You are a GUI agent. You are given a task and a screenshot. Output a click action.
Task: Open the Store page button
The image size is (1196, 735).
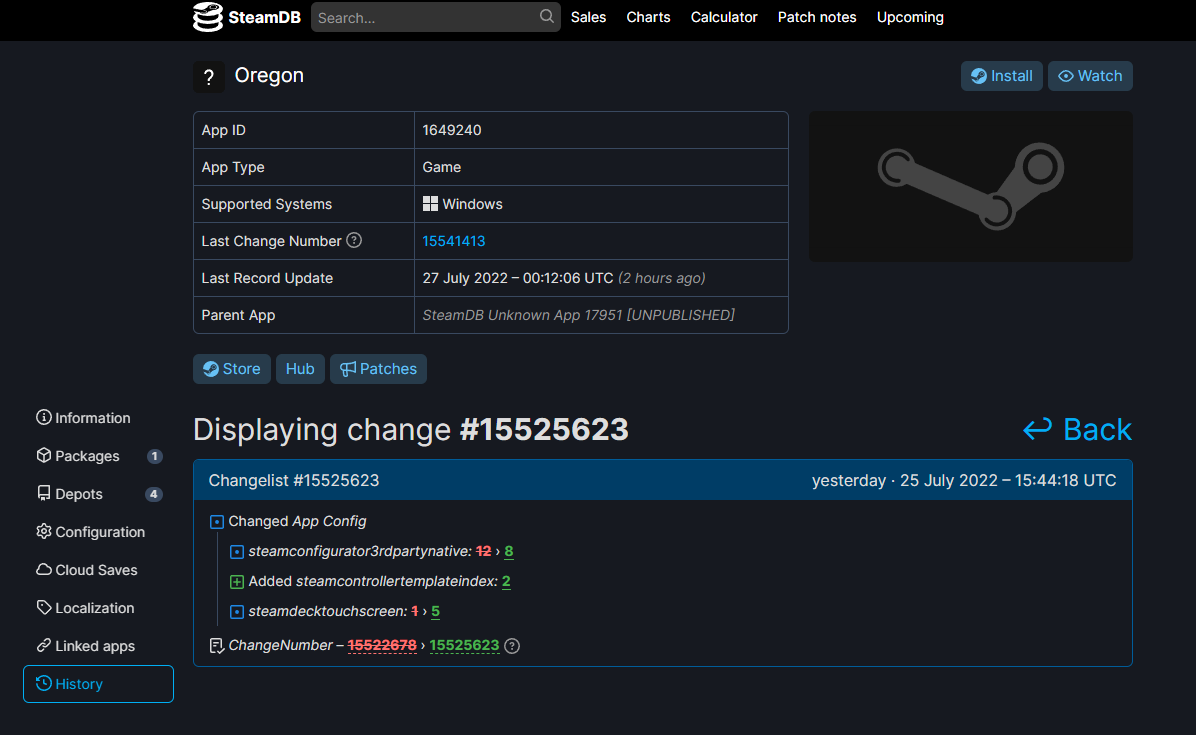[x=232, y=369]
